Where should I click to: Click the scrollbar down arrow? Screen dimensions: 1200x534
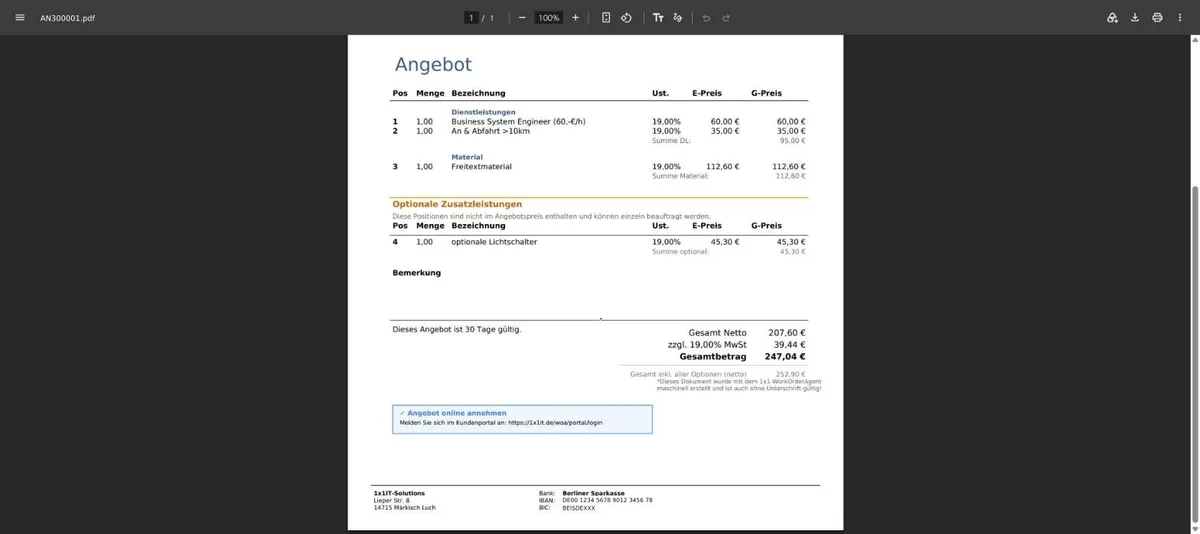[1195, 529]
